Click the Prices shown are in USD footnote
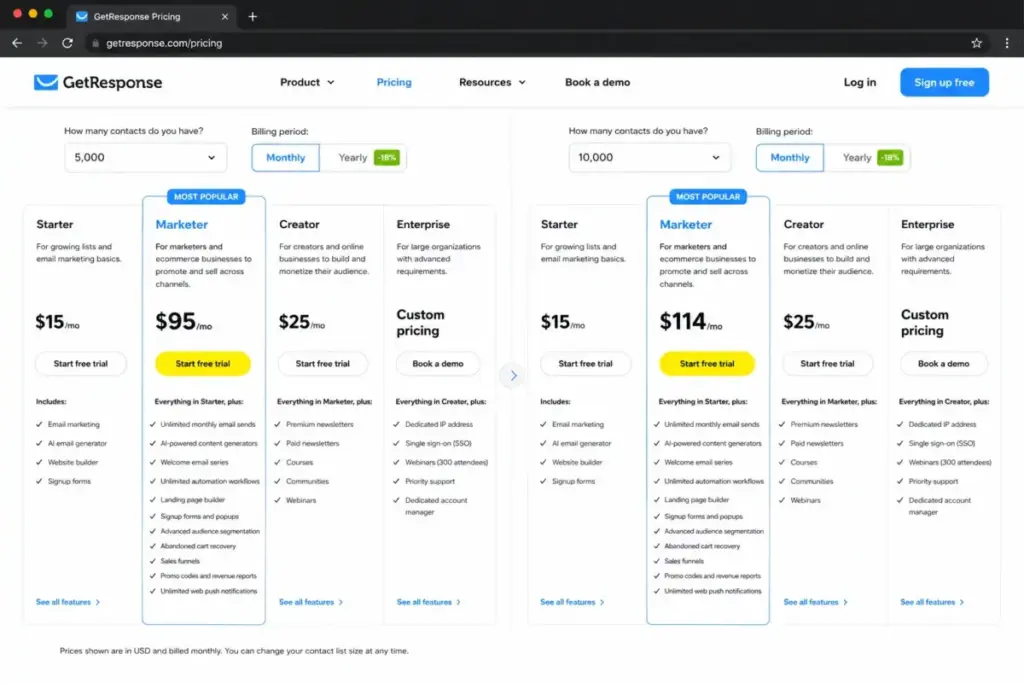The width and height of the screenshot is (1024, 683). click(234, 651)
